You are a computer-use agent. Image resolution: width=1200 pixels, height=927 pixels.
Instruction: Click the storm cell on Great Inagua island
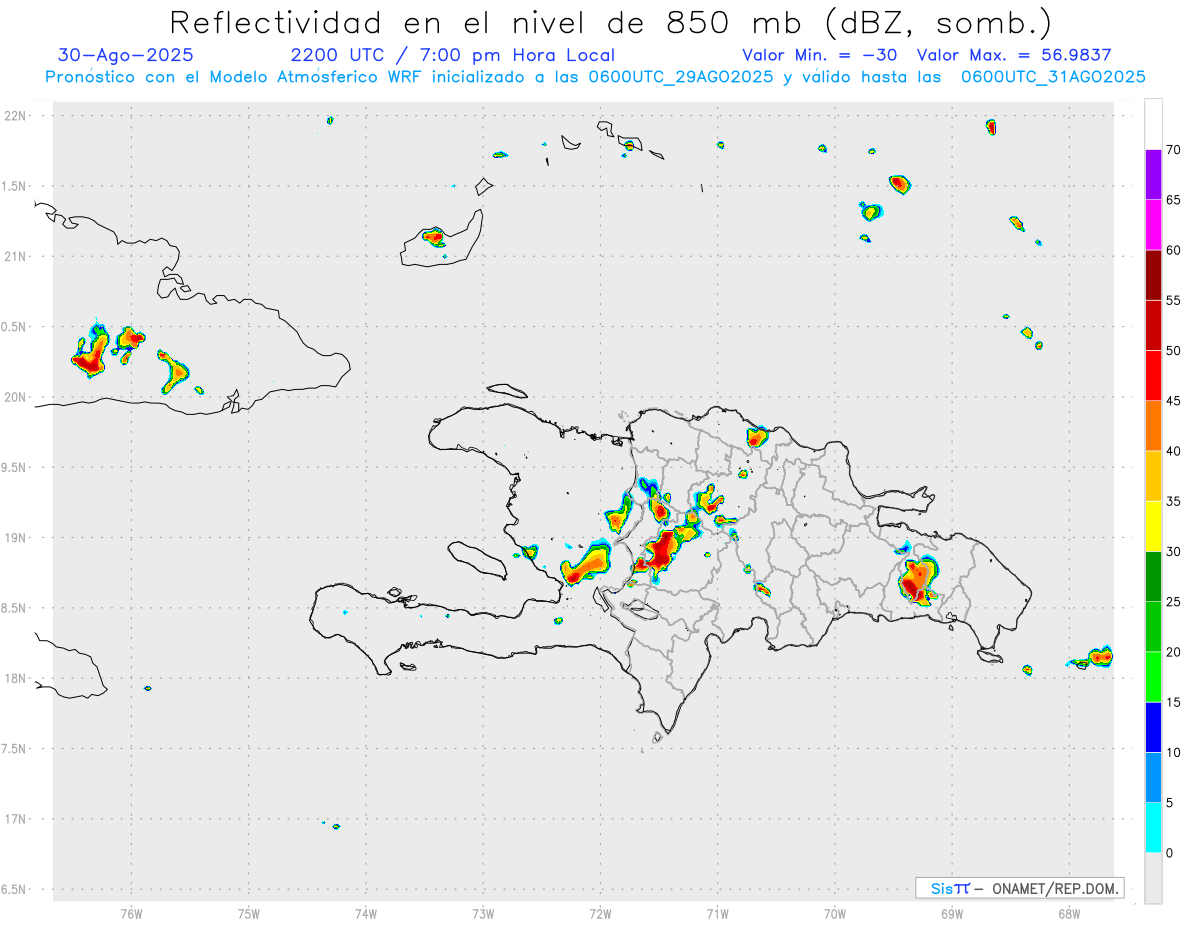click(x=433, y=237)
